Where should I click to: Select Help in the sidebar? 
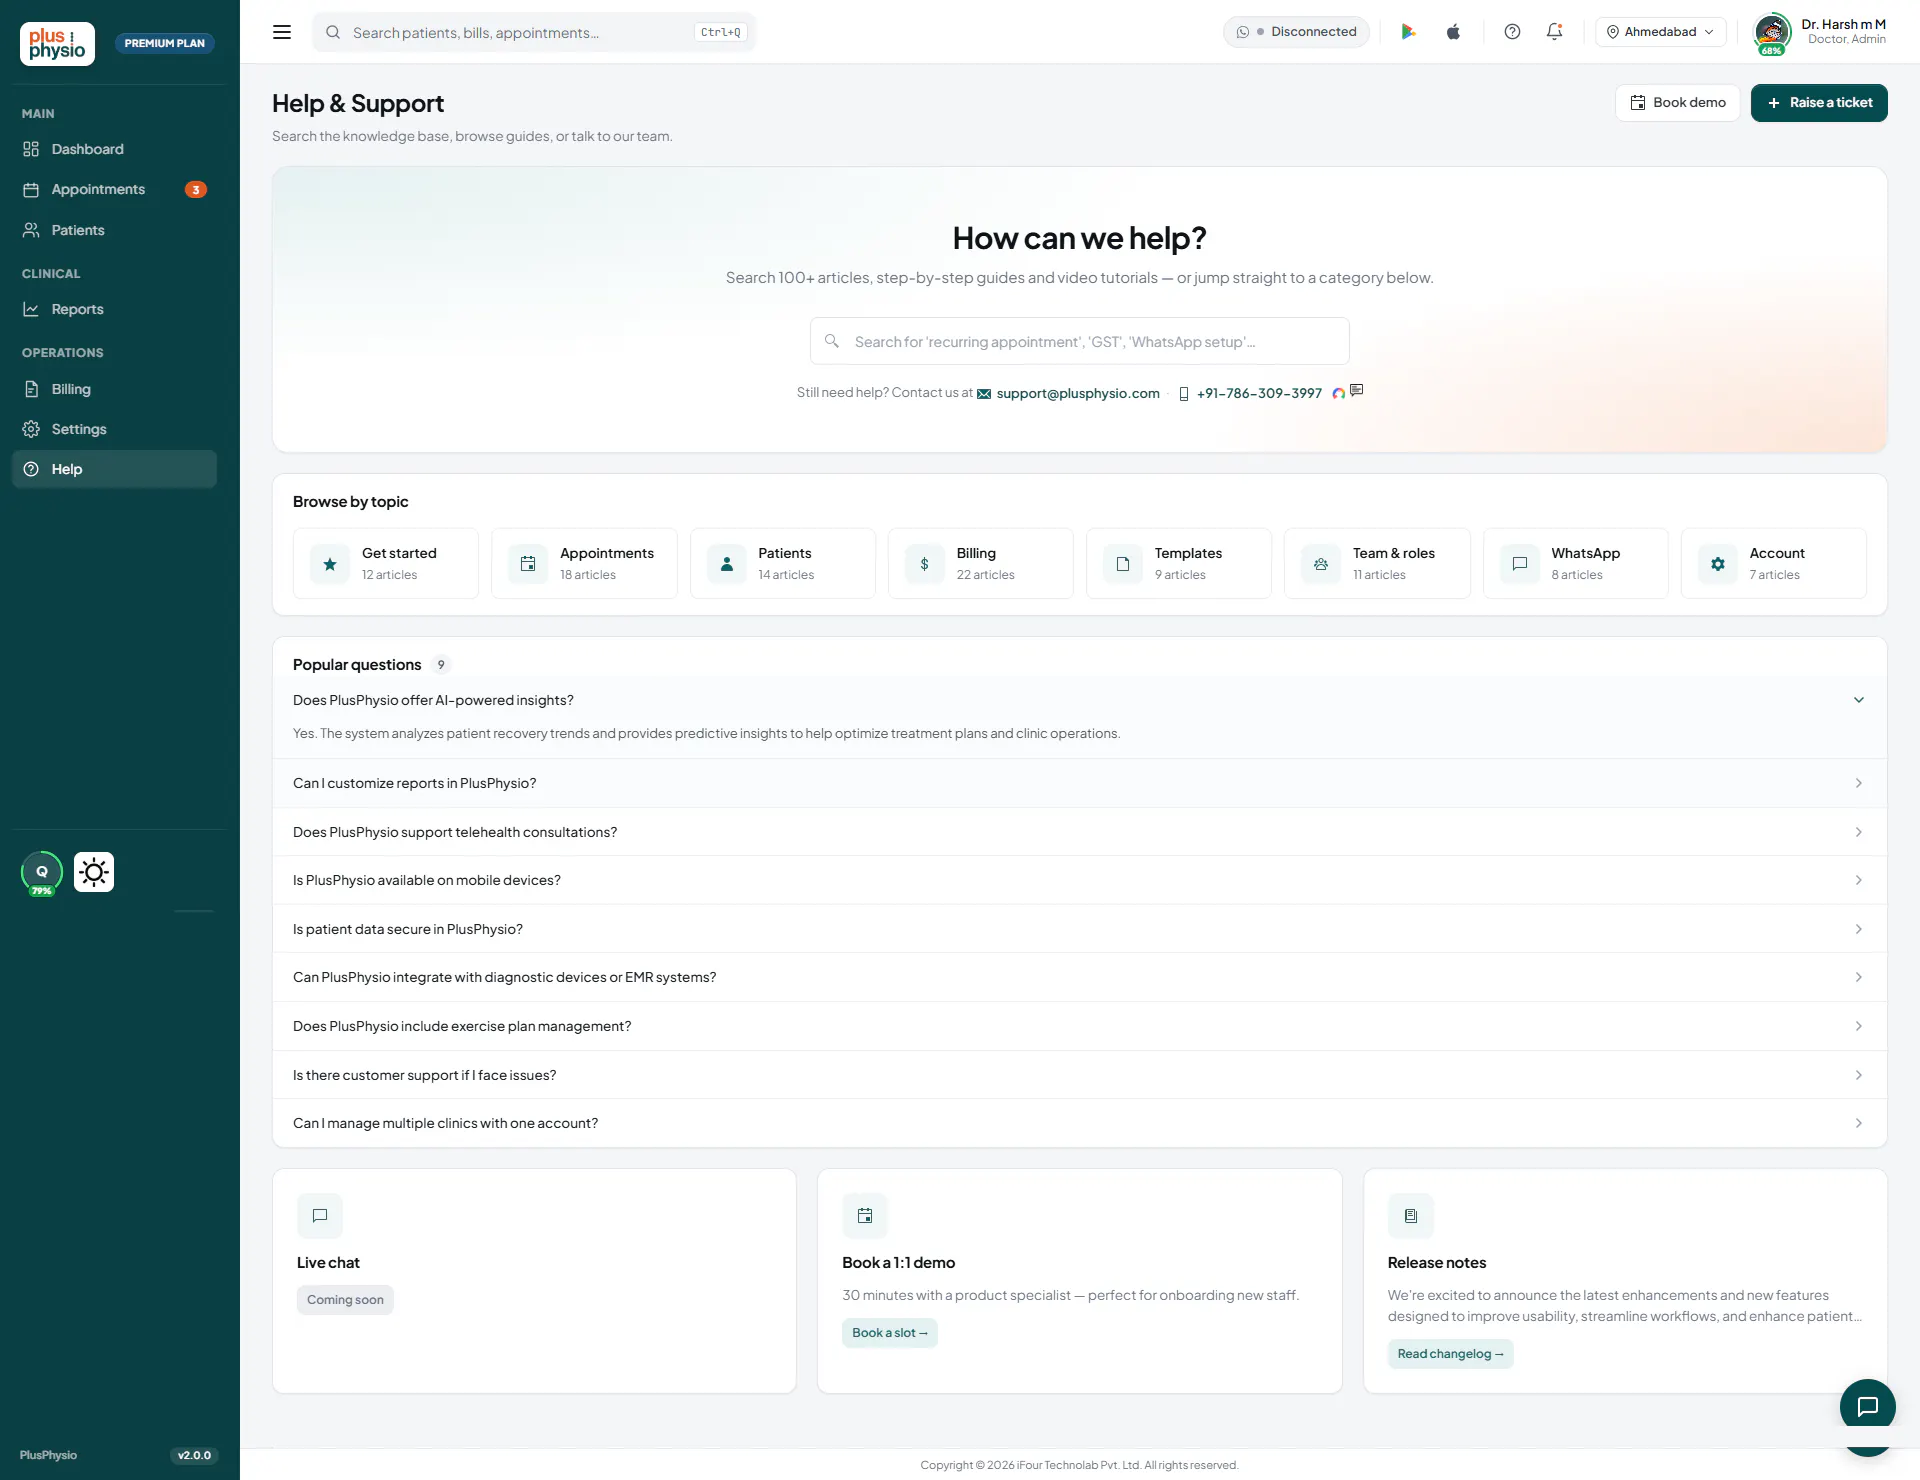(x=114, y=469)
